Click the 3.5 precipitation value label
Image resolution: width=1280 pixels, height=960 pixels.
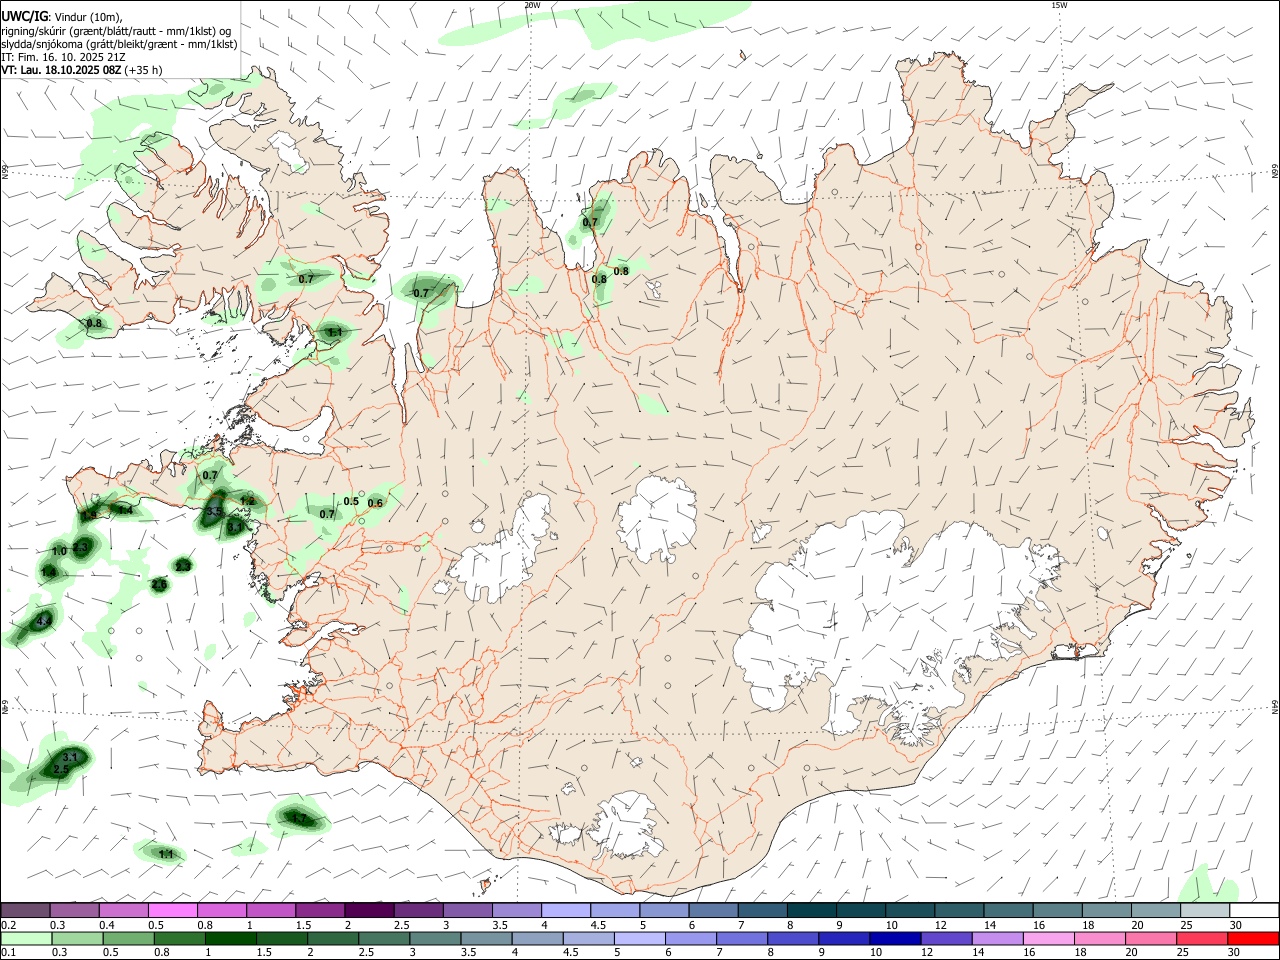(x=214, y=512)
